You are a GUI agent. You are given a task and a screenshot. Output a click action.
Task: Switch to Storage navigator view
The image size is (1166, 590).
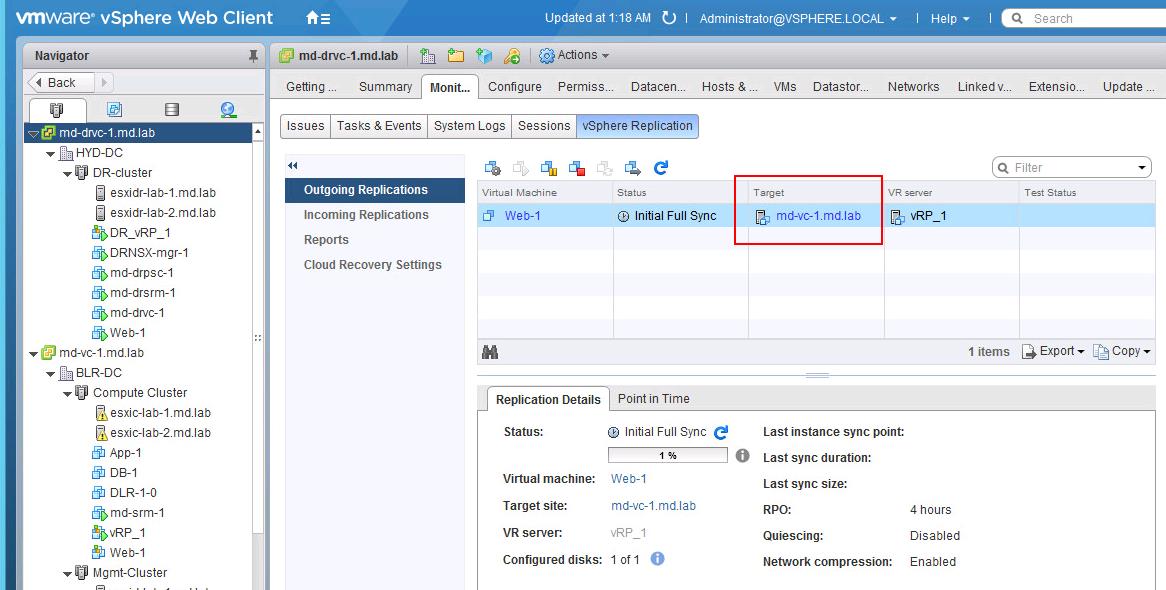click(x=172, y=110)
